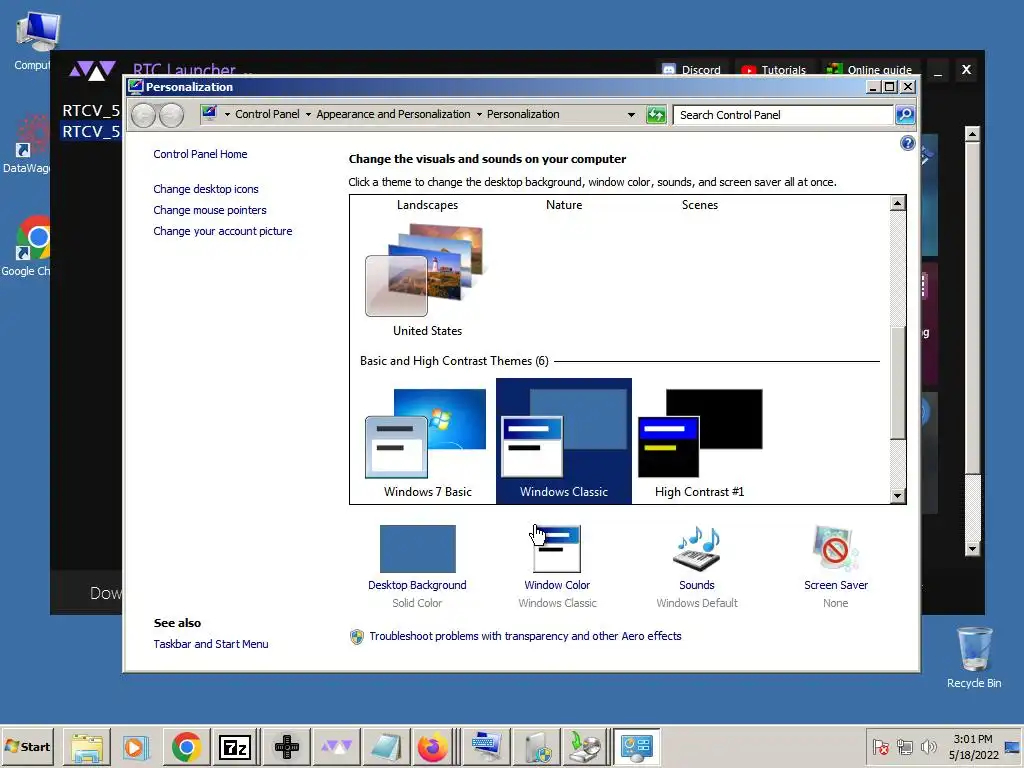
Task: Open 7-Zip from taskbar
Action: click(x=235, y=746)
